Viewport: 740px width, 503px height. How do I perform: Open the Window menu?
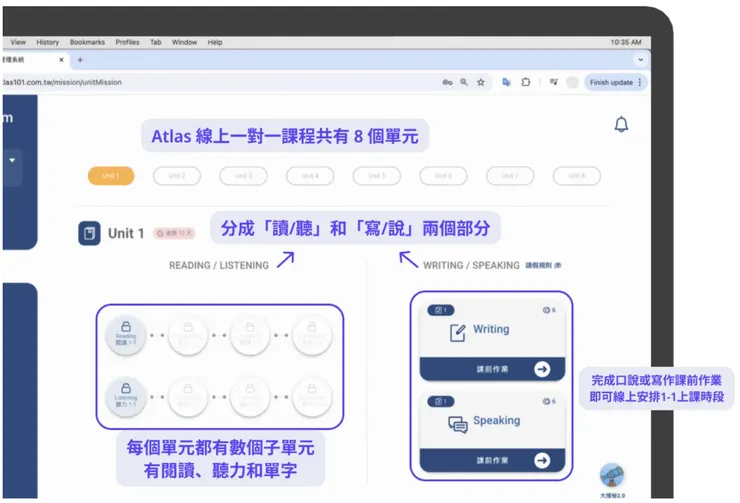[185, 42]
